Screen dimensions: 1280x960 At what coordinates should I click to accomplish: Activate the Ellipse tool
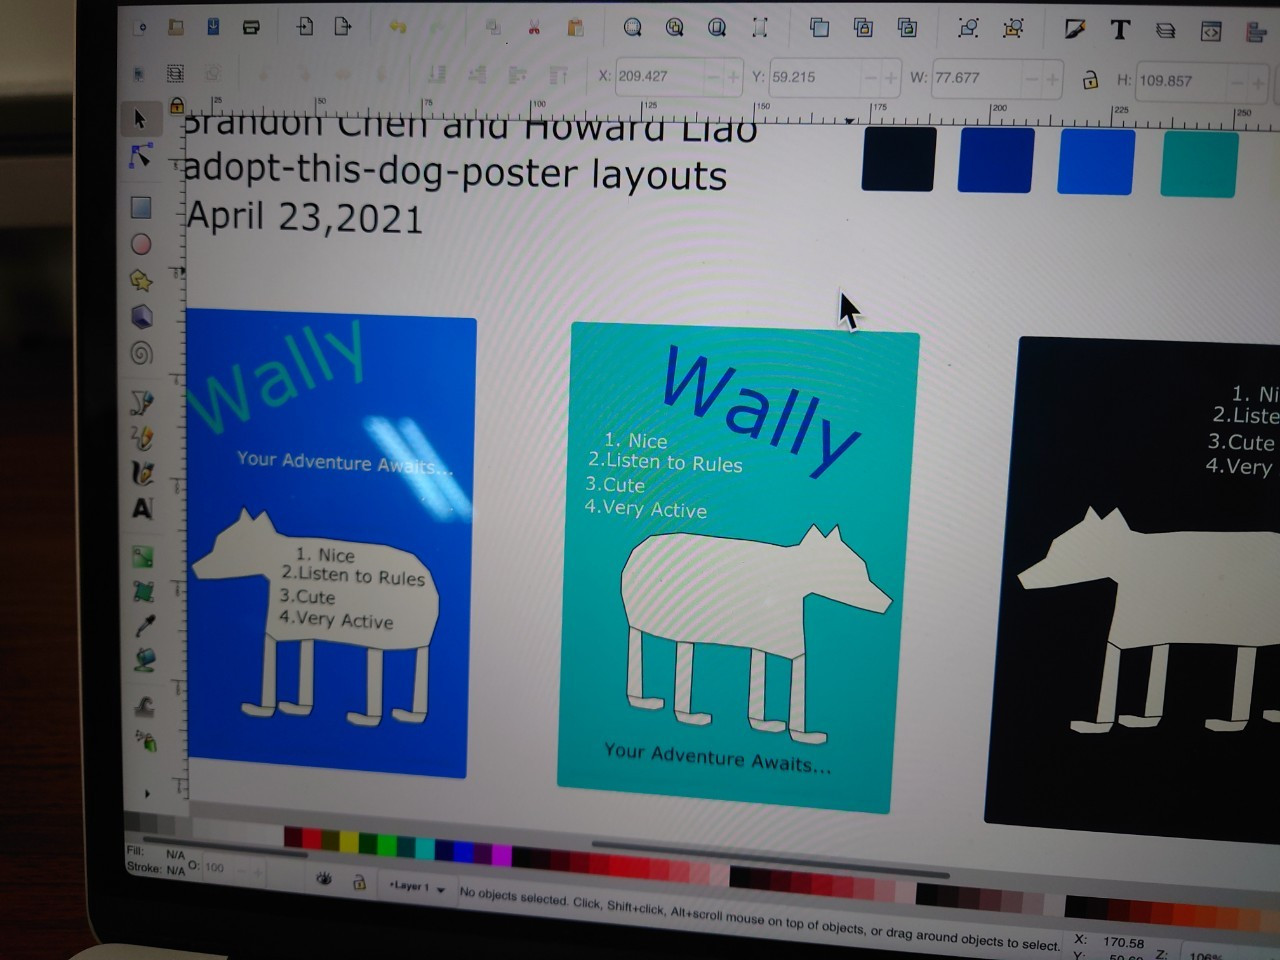point(141,244)
